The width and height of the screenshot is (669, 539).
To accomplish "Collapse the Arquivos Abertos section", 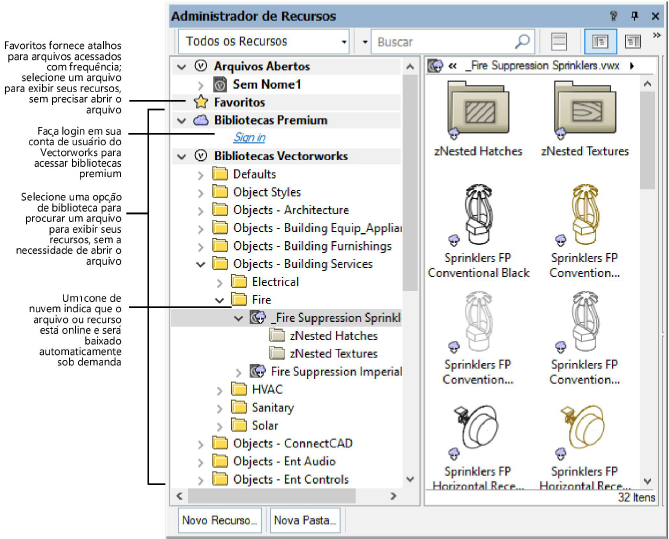I will [182, 67].
